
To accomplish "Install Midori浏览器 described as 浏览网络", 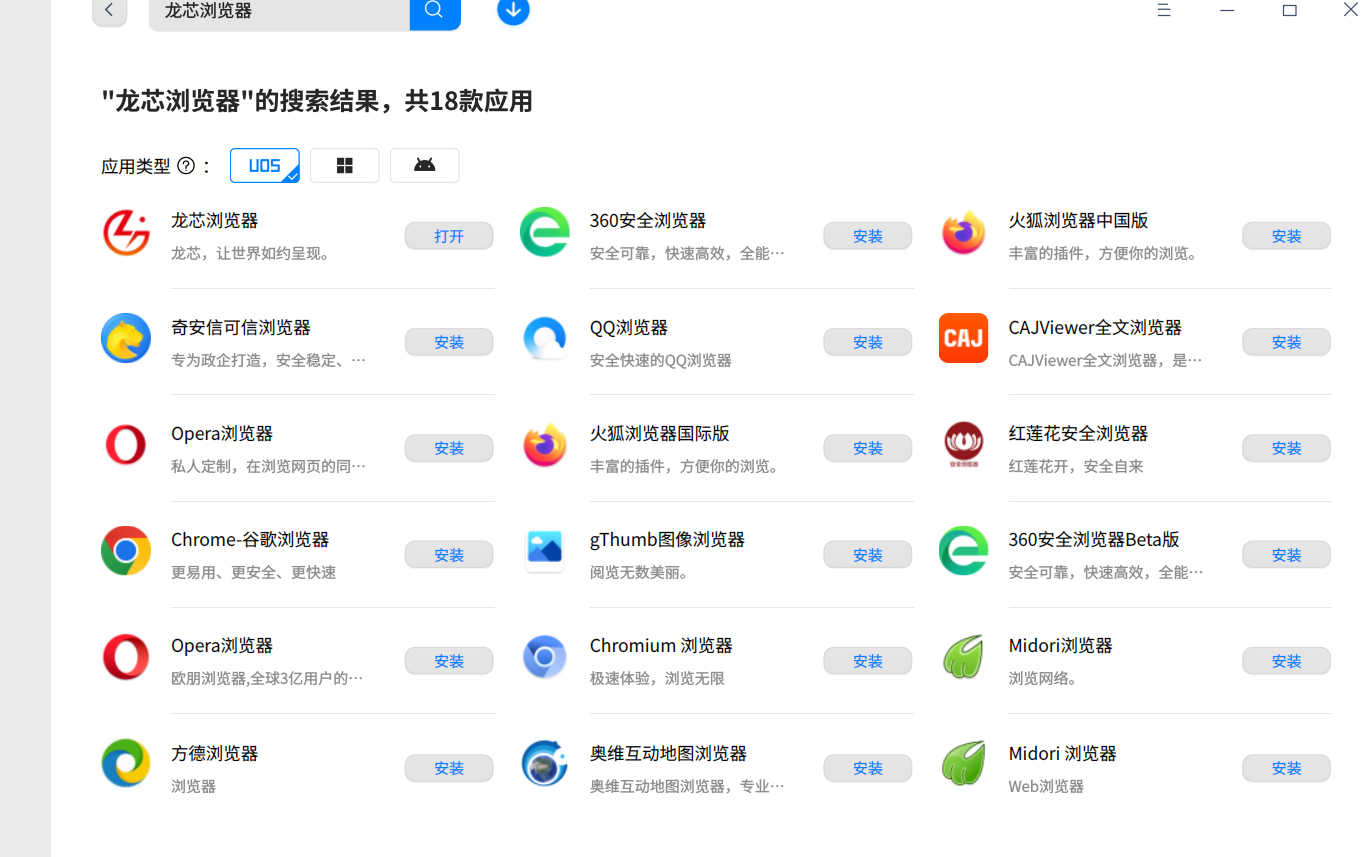I will [1287, 660].
